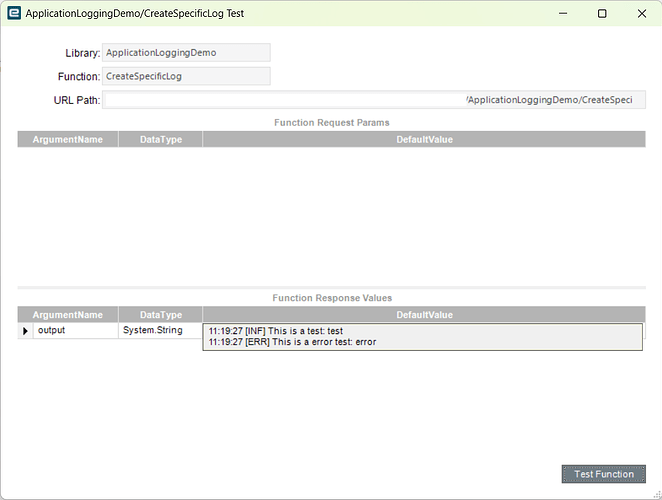Focus the Function input field
The width and height of the screenshot is (662, 500).
186,76
